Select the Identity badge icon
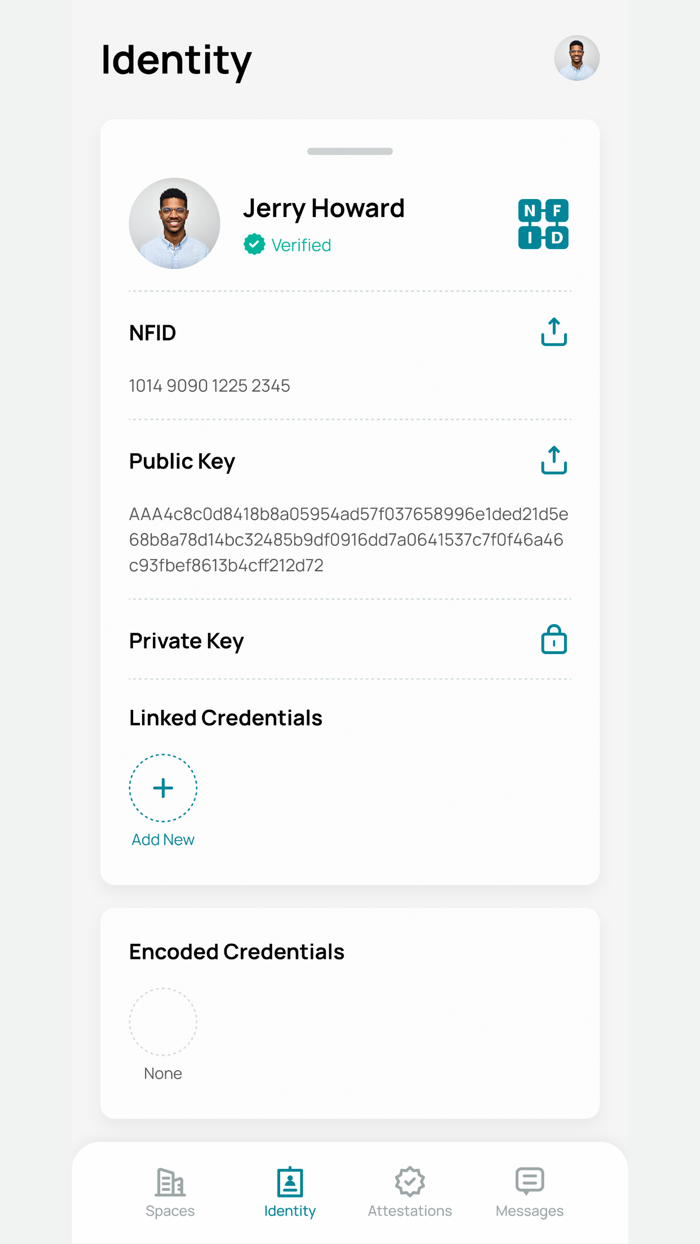700x1244 pixels. click(x=290, y=1182)
